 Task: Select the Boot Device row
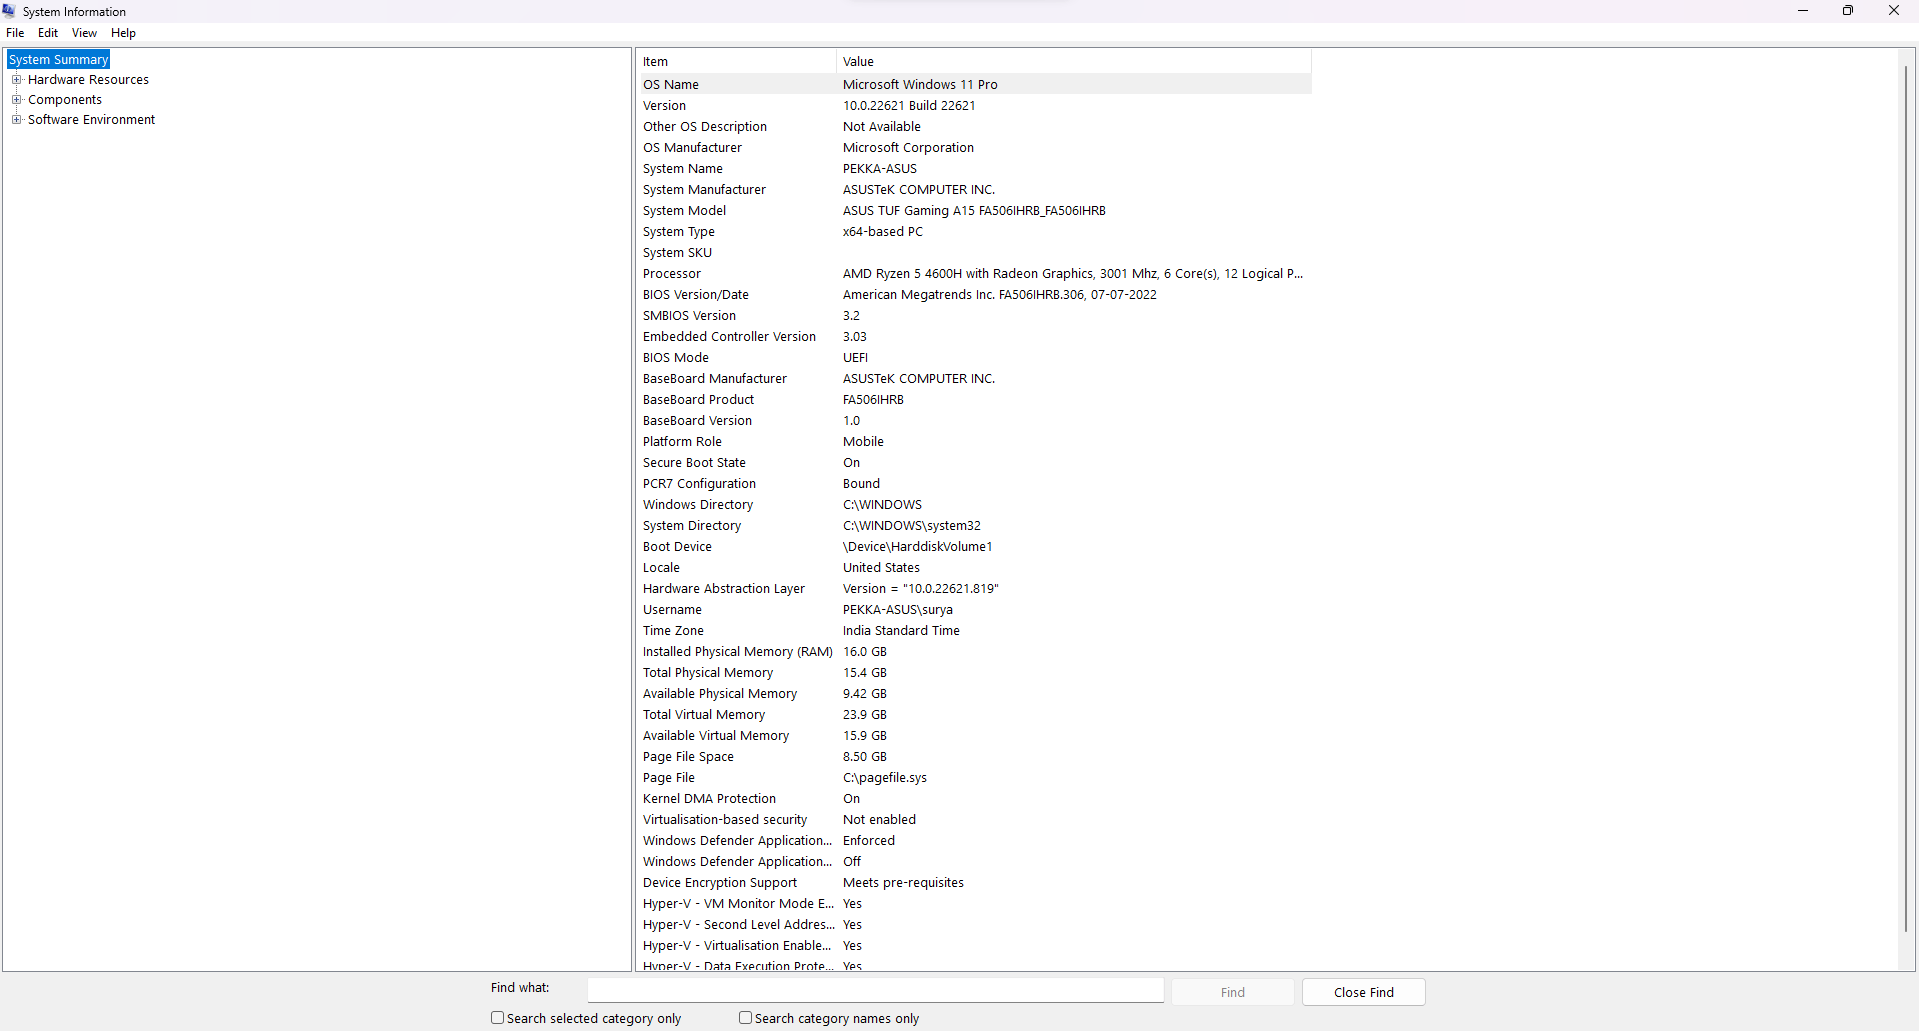975,547
